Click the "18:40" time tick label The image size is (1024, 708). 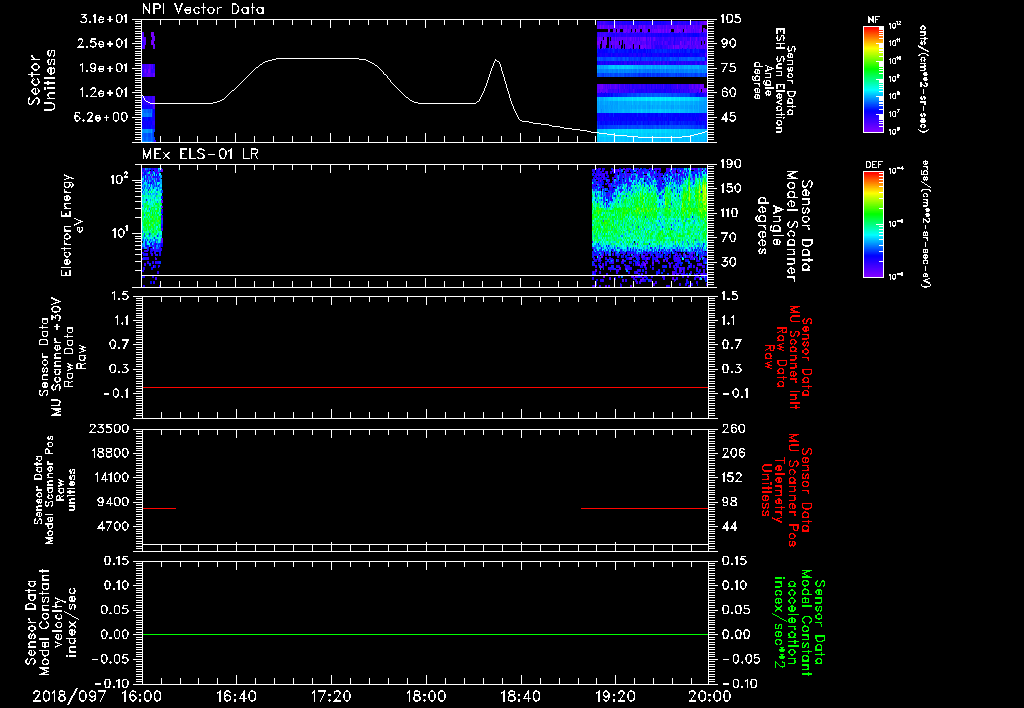520,697
